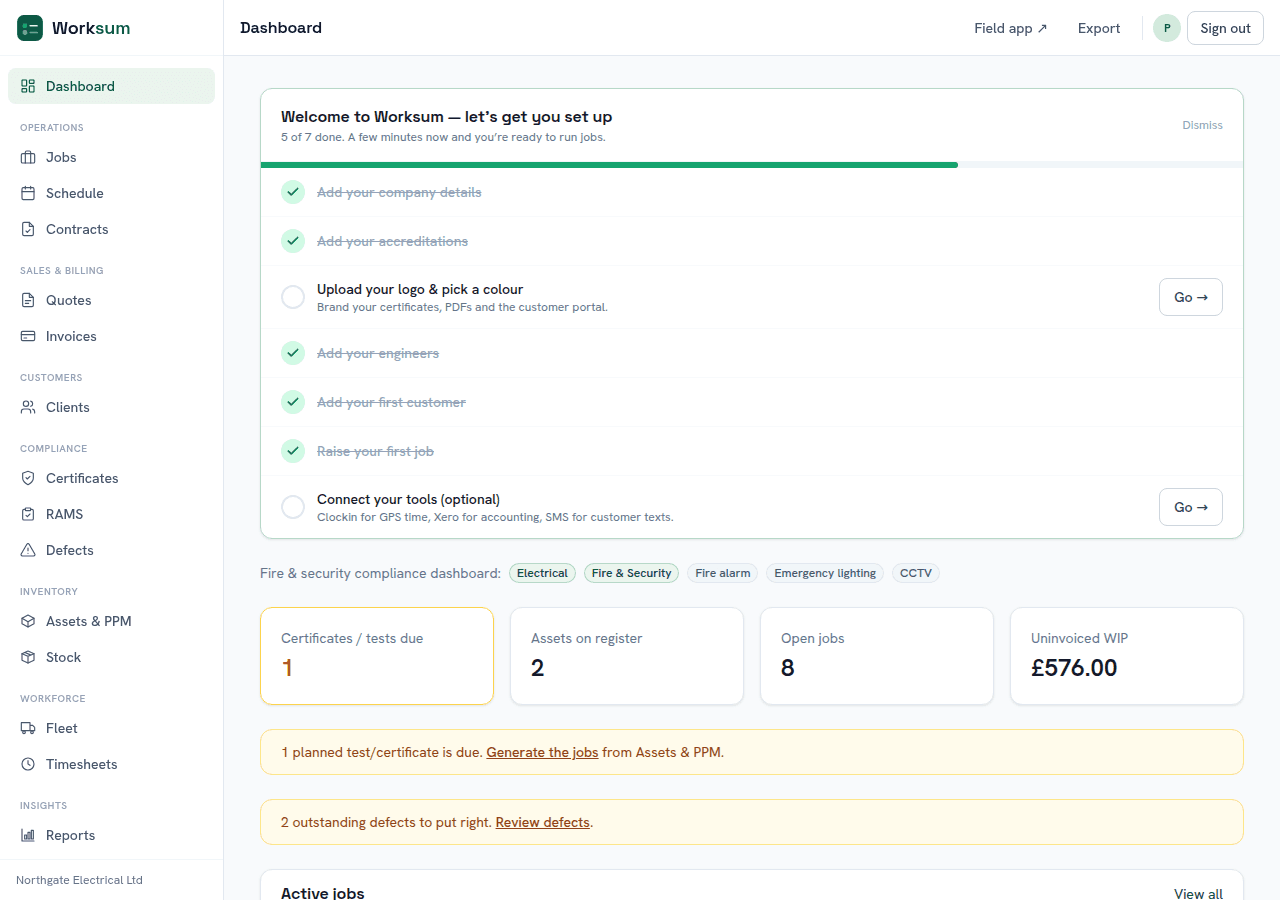
Task: Tick the circle for Upload your logo
Action: pos(293,297)
